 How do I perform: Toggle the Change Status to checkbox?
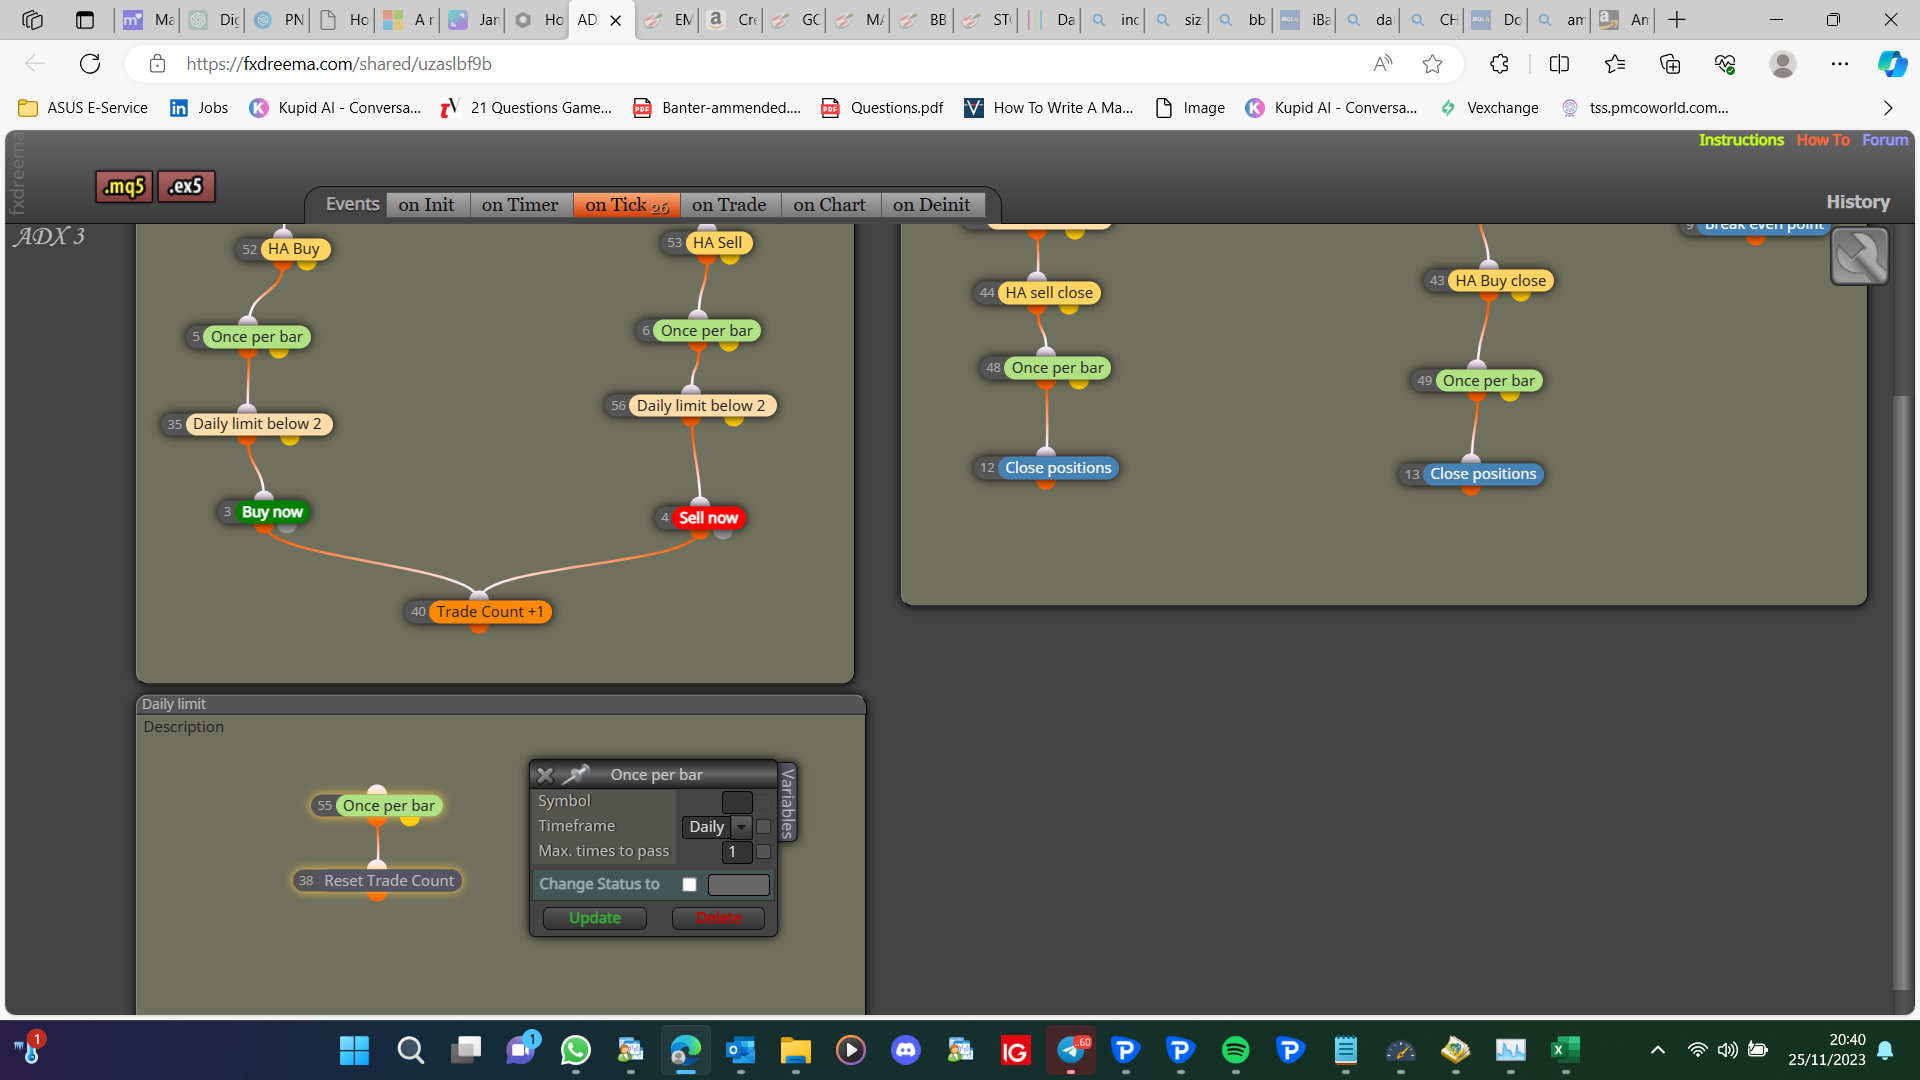pos(689,885)
